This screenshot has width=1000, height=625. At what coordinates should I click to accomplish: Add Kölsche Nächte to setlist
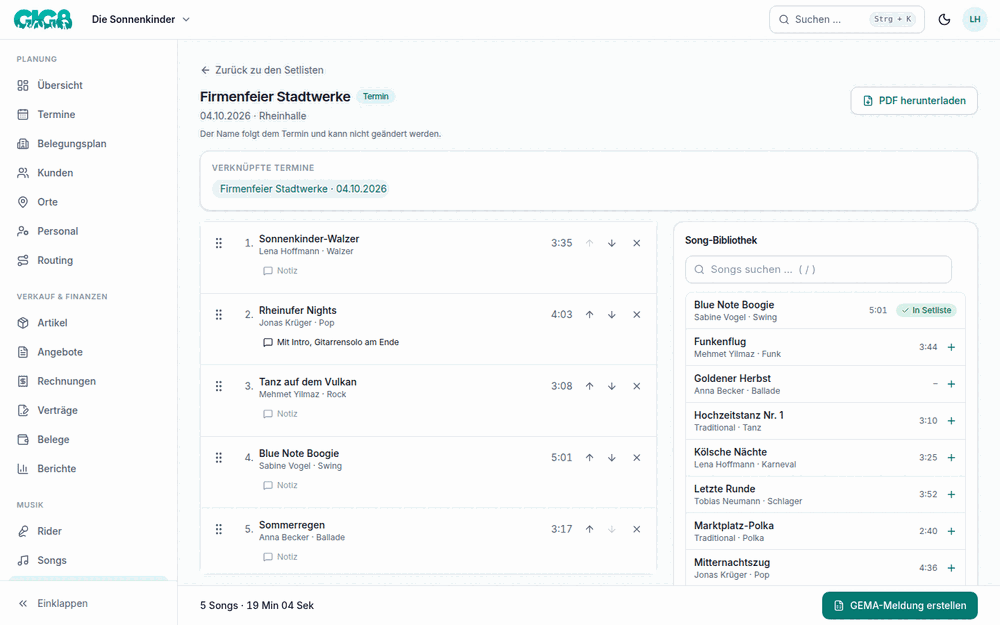951,458
